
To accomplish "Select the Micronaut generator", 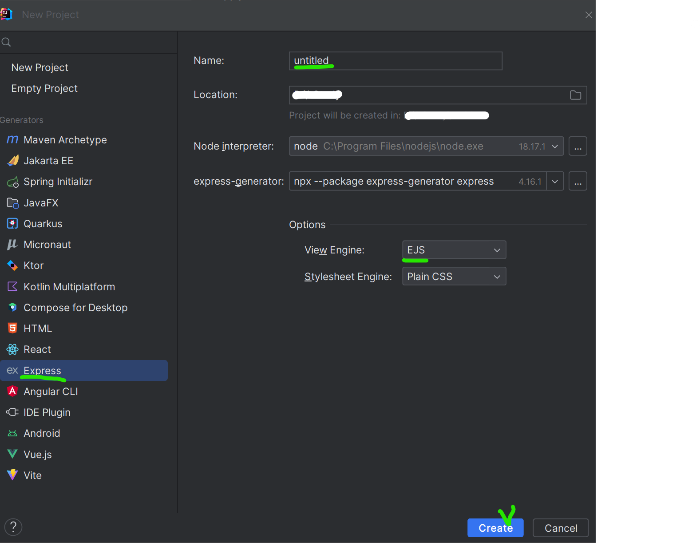I will coord(47,245).
